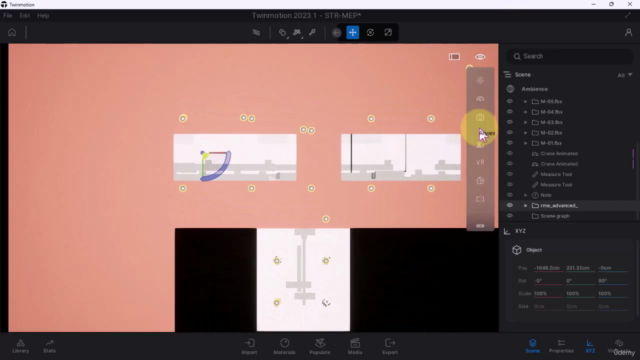Select the Rotate tool in toolbar
The height and width of the screenshot is (360, 640).
pos(370,32)
